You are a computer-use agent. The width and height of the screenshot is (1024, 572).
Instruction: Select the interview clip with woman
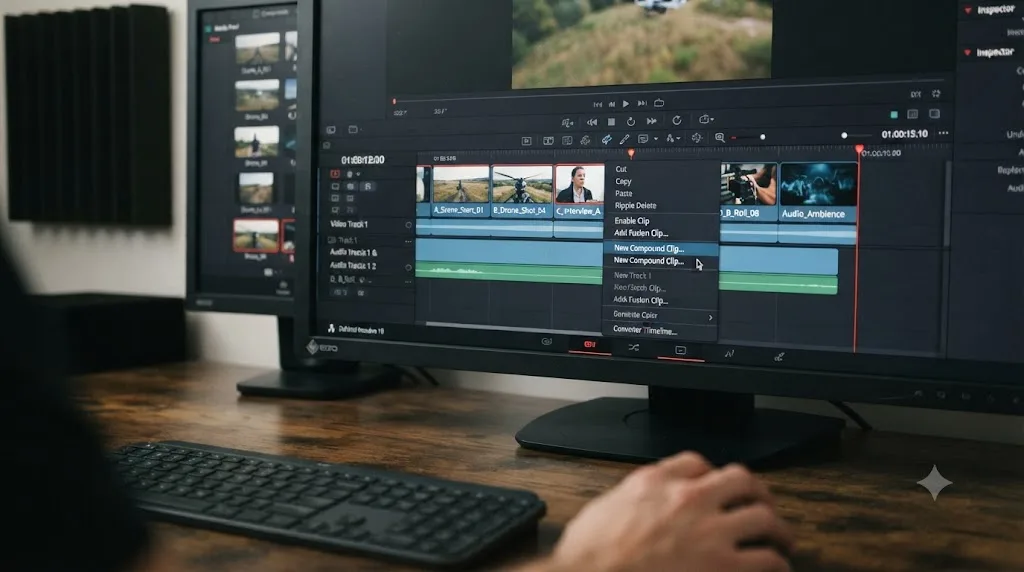(579, 191)
